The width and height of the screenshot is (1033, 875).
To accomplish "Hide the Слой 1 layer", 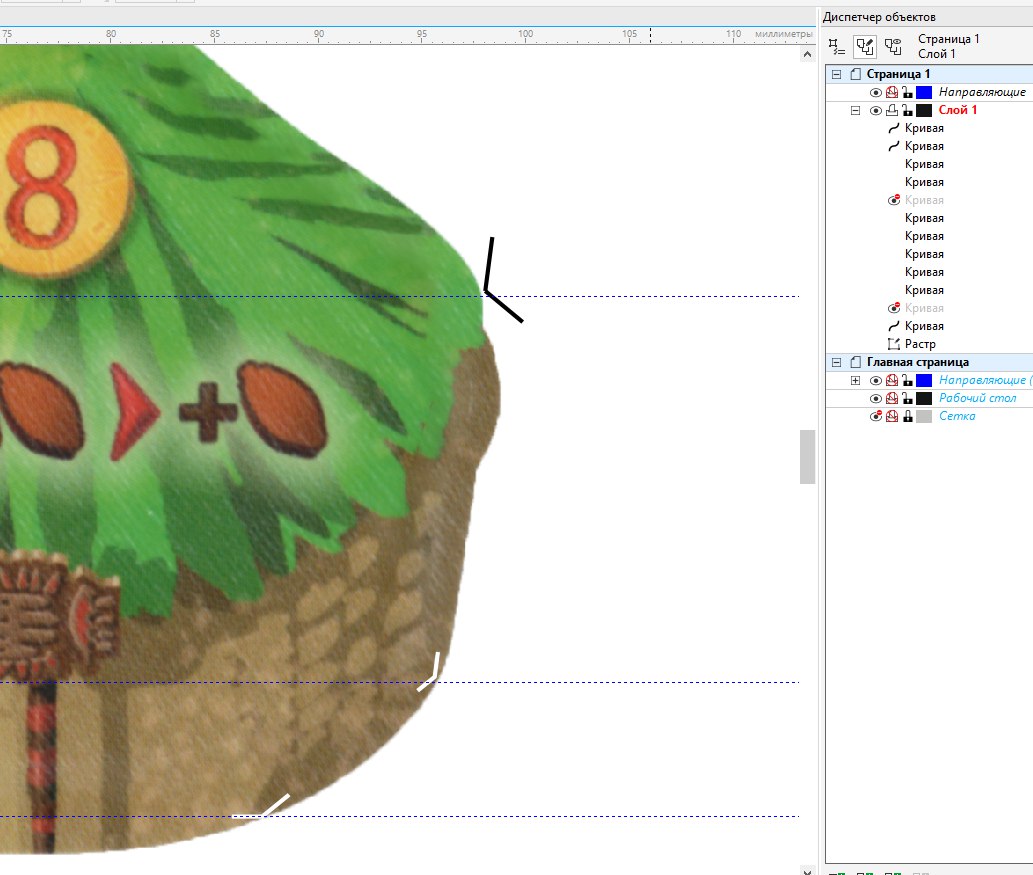I will point(876,111).
